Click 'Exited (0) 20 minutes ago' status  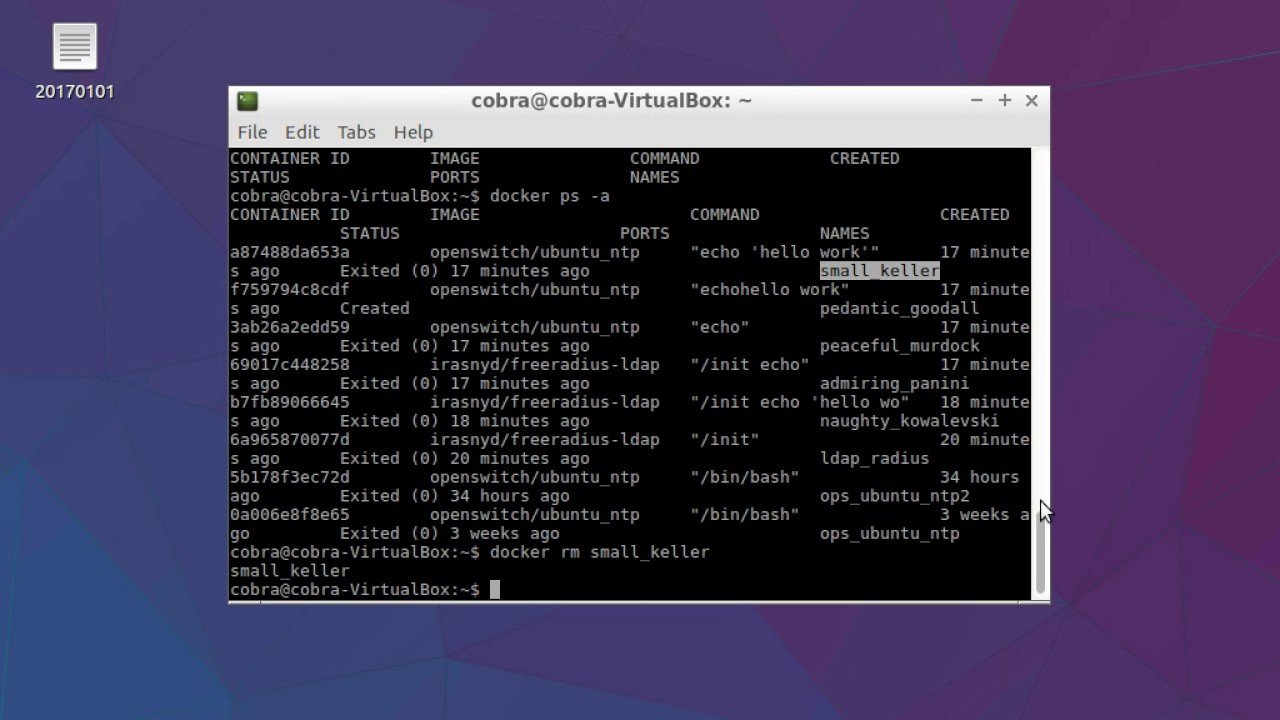[465, 459]
